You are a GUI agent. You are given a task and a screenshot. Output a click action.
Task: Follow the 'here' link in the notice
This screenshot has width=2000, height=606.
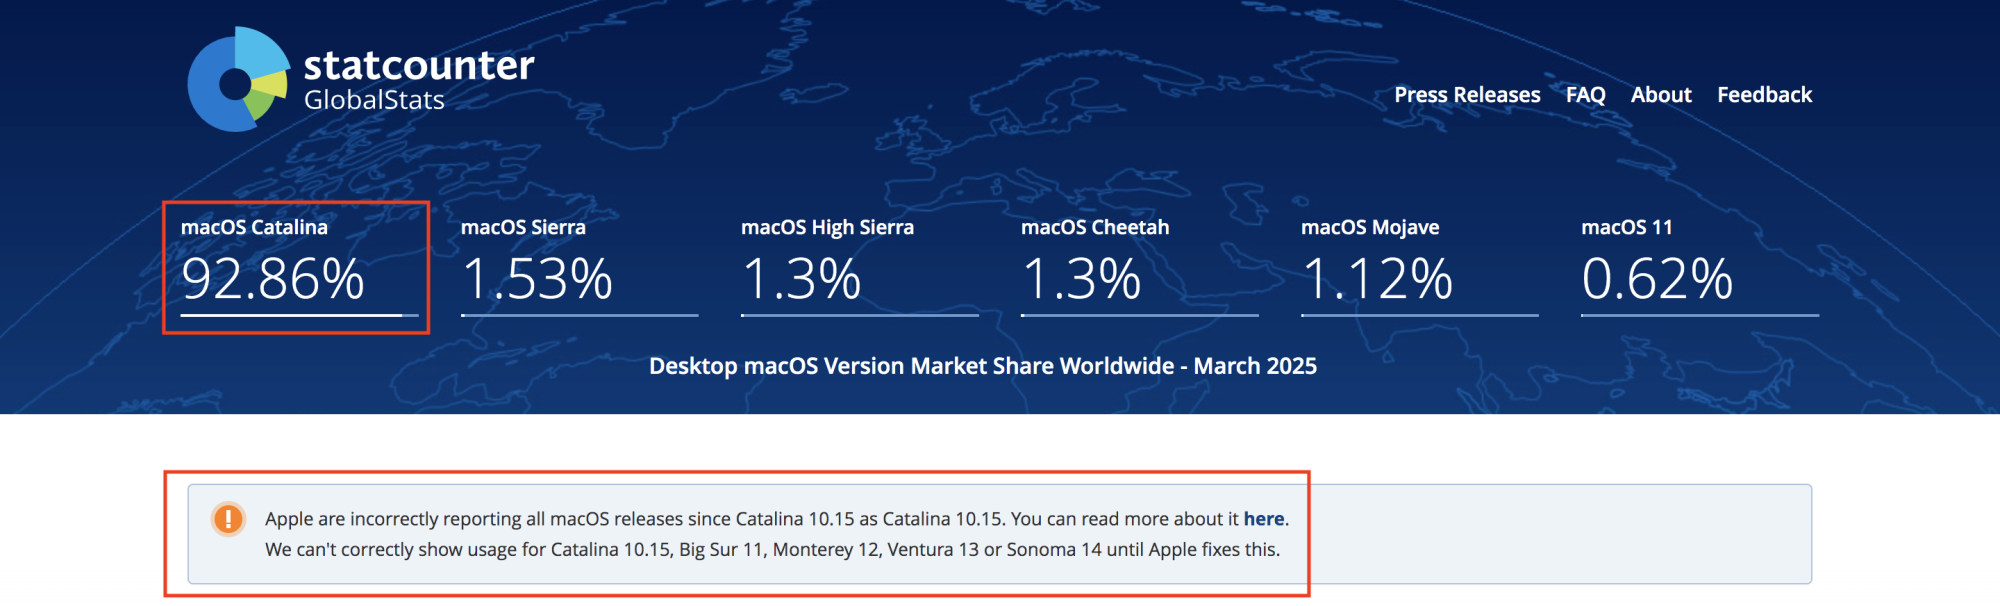coord(1264,519)
